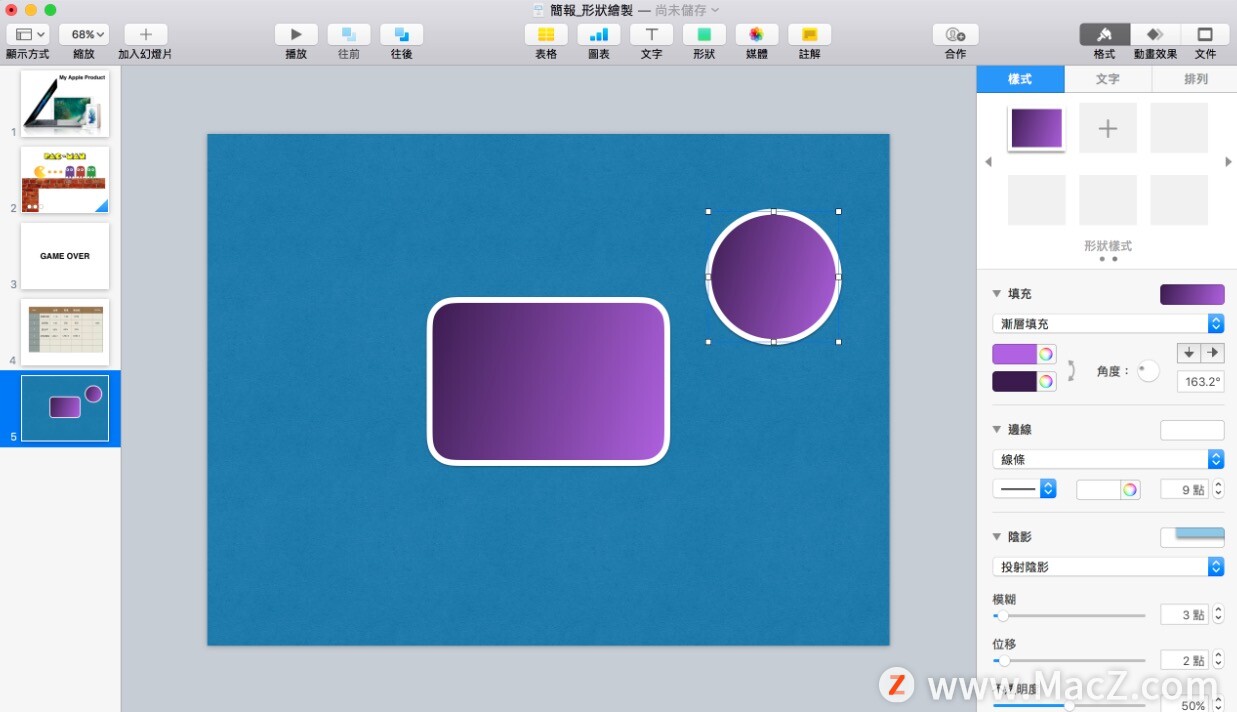1237x712 pixels.
Task: Go to previous shape styles page arrow
Action: coord(988,162)
